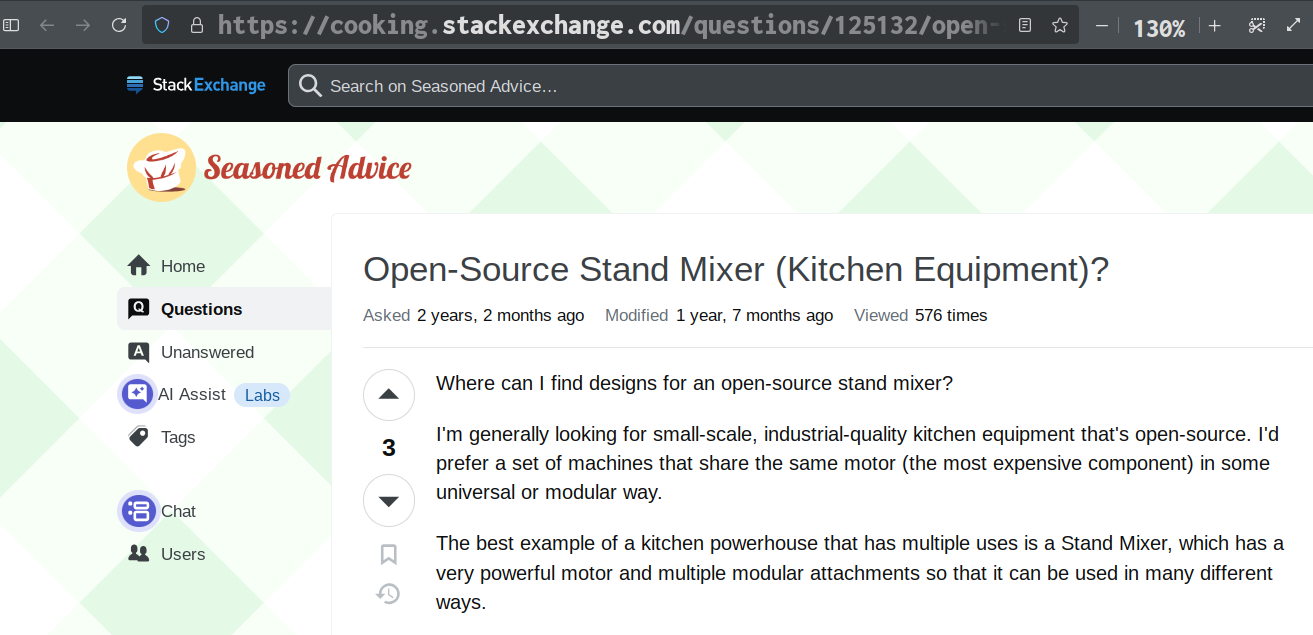Click the tracking protection shield icon

(x=163, y=25)
